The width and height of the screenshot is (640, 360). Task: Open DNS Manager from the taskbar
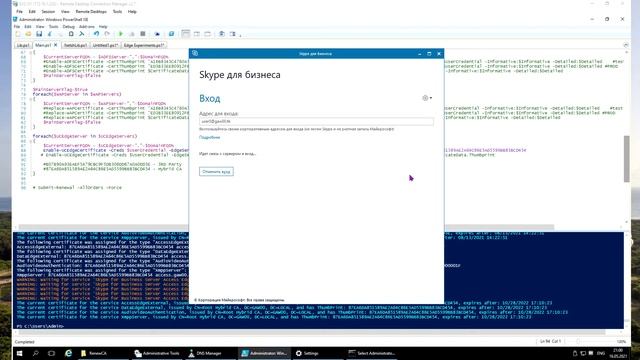(x=211, y=353)
